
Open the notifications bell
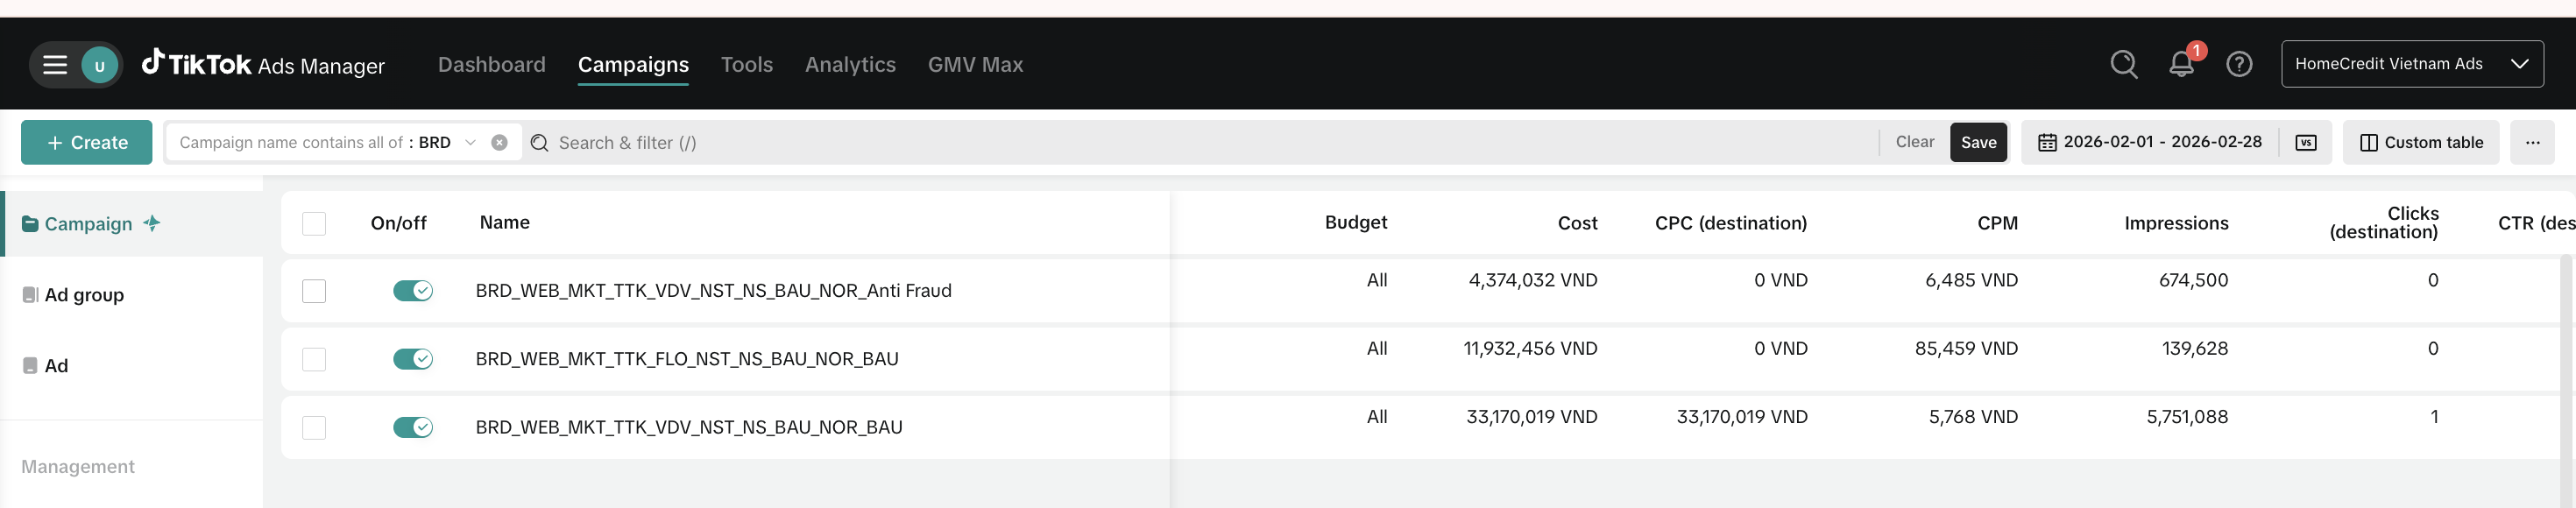pyautogui.click(x=2182, y=64)
